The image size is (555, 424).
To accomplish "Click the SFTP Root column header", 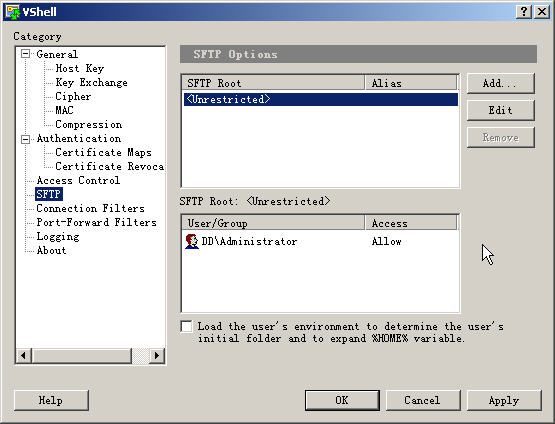I will tap(273, 83).
